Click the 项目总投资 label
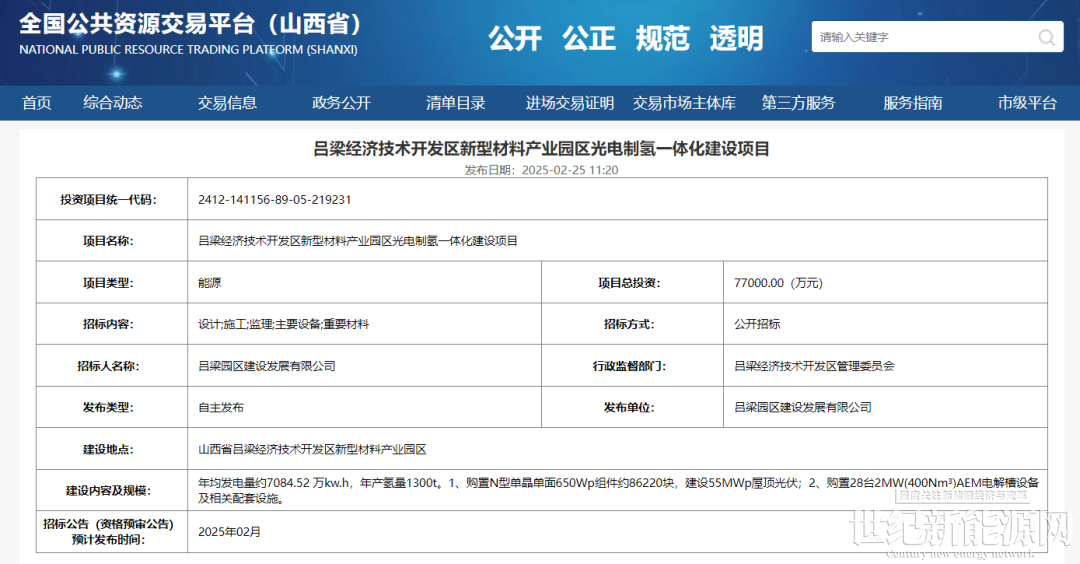The image size is (1080, 564). (x=629, y=283)
